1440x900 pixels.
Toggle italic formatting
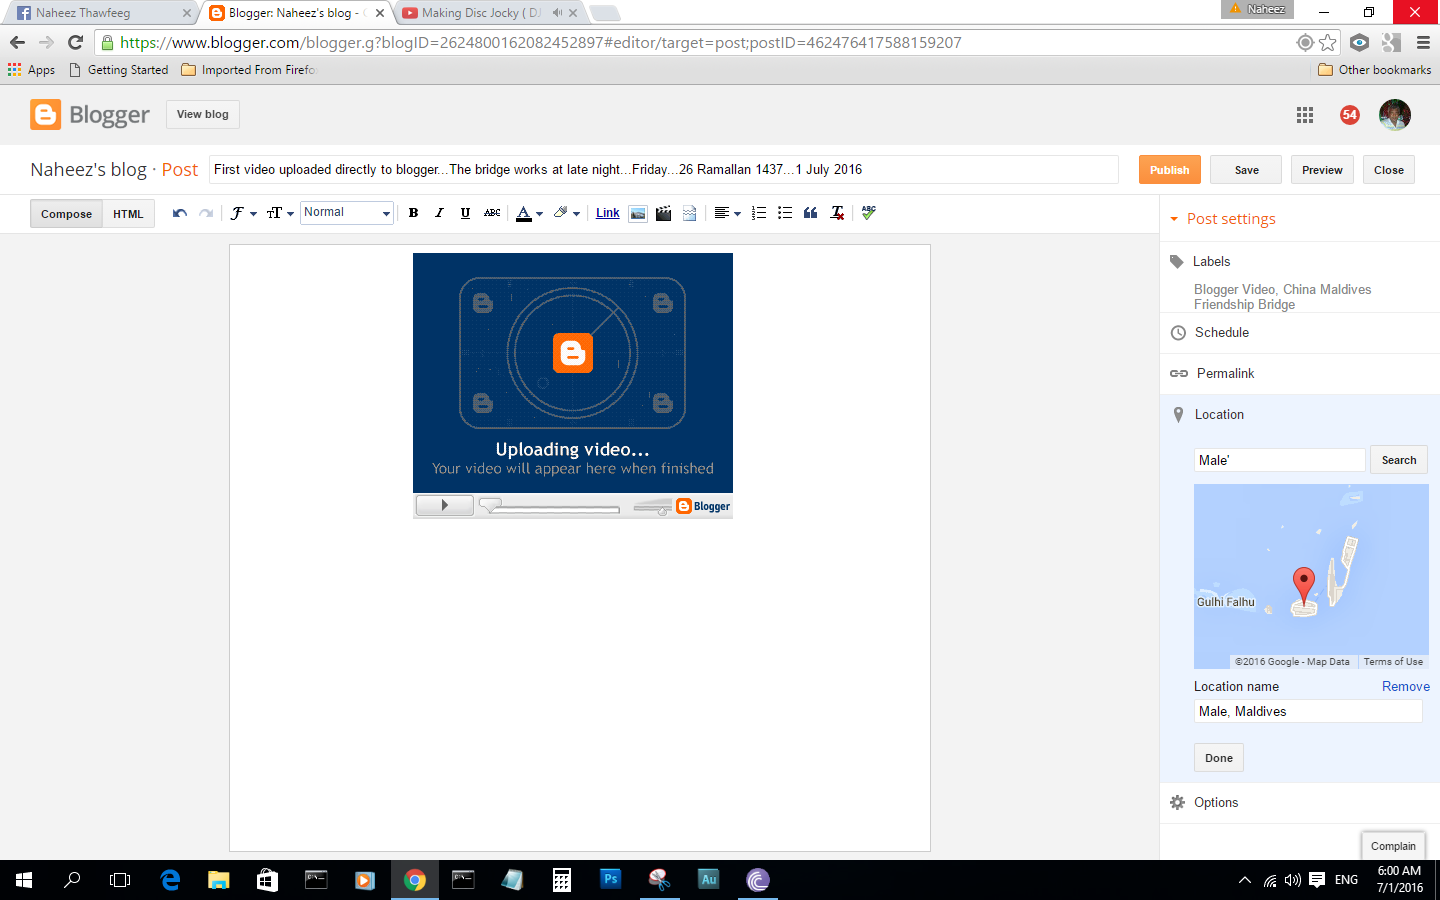439,213
